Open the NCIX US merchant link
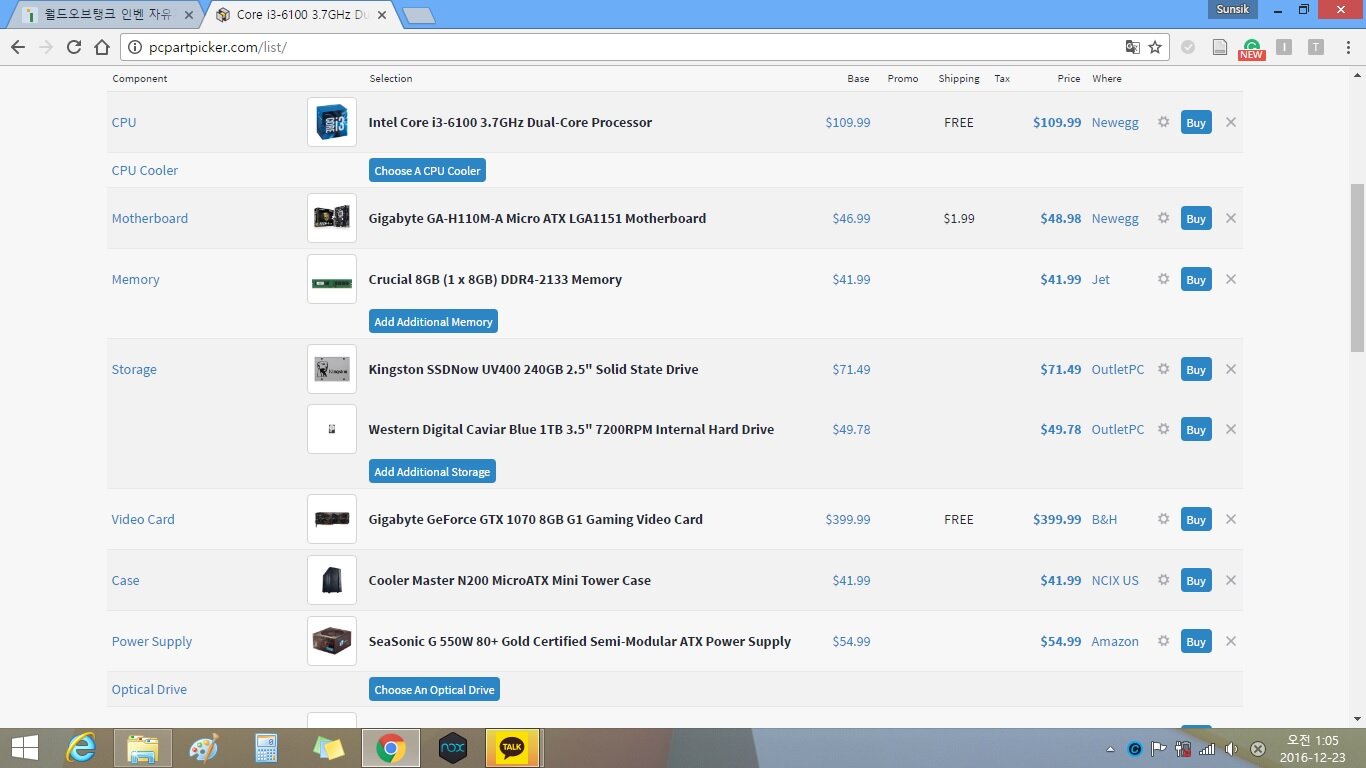The image size is (1366, 768). pos(1115,580)
